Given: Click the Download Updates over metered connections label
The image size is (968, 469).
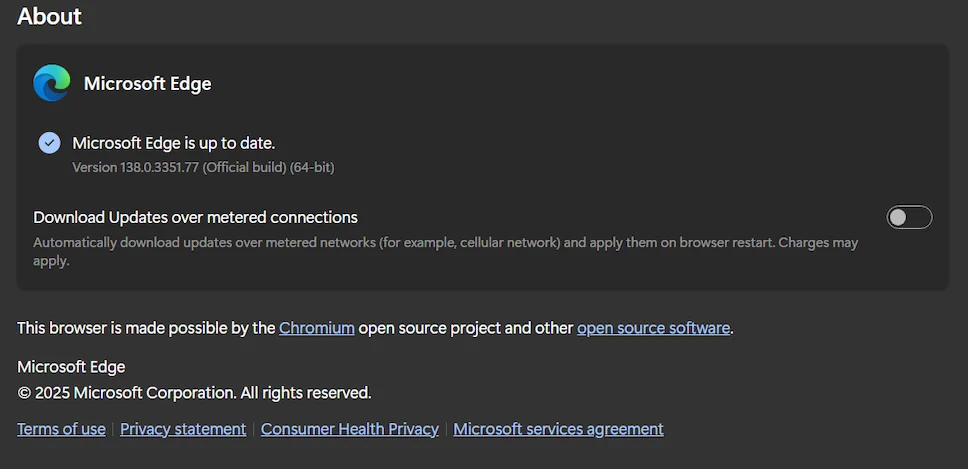Looking at the screenshot, I should pyautogui.click(x=195, y=217).
